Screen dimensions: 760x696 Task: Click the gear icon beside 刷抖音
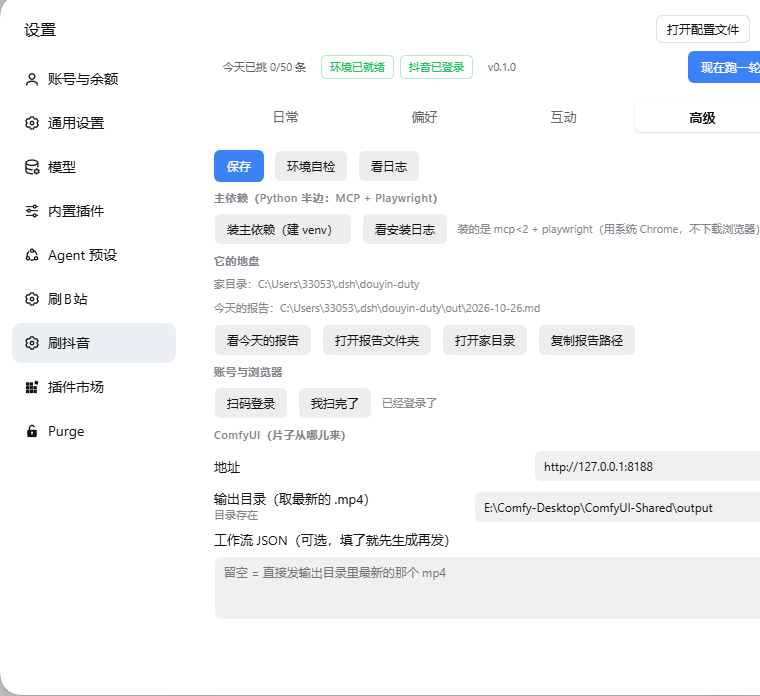tap(32, 343)
